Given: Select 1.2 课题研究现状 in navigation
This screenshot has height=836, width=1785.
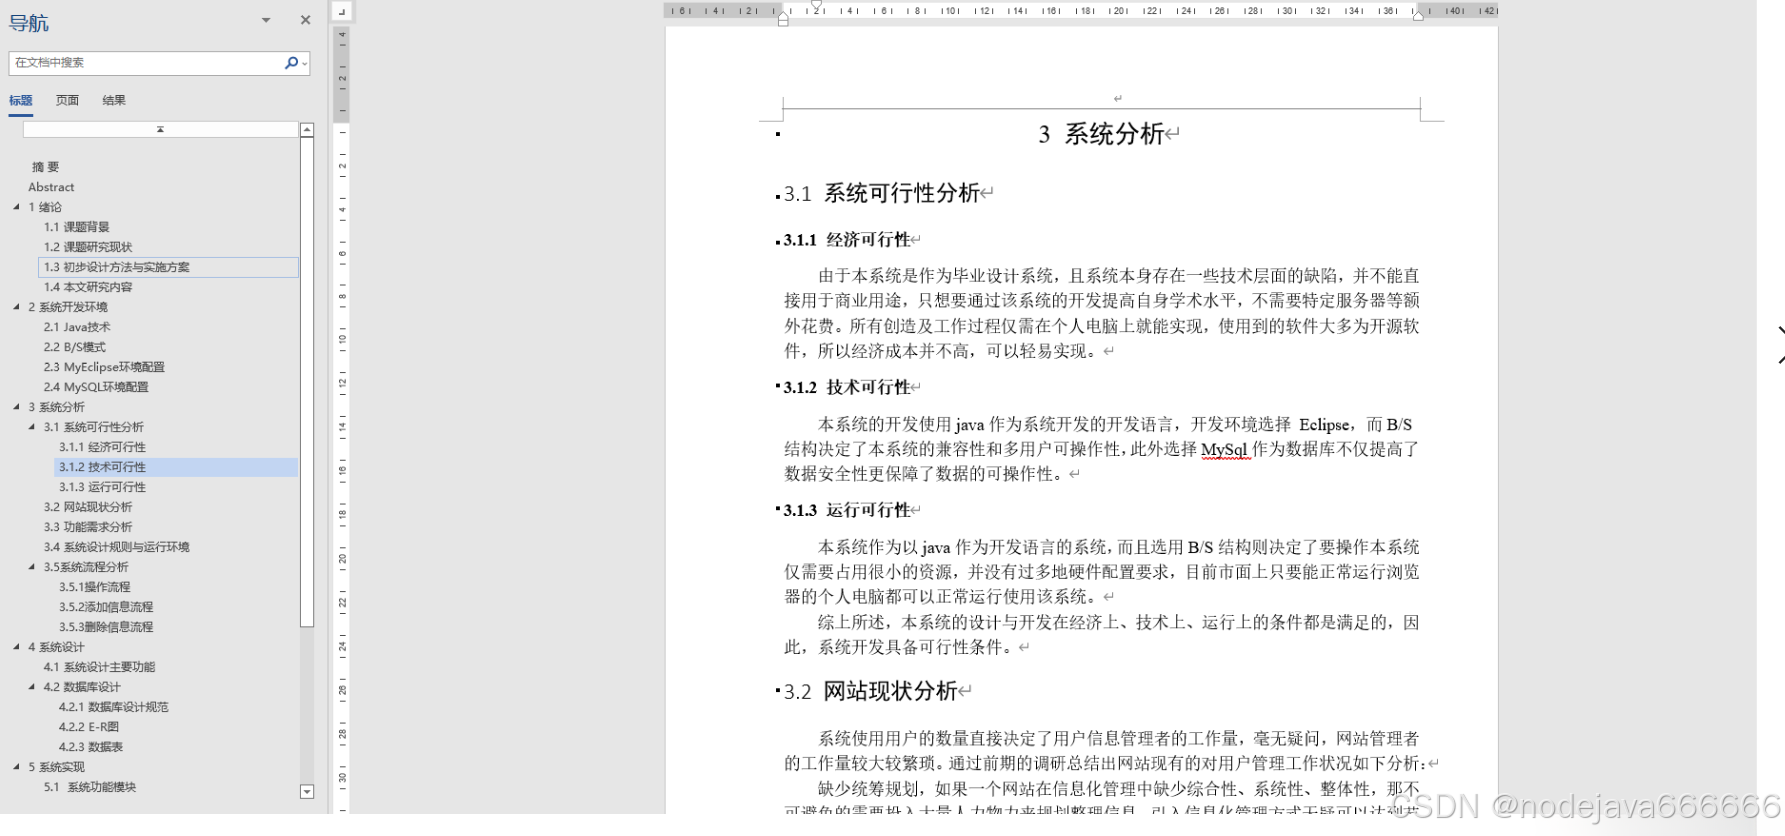Looking at the screenshot, I should (x=88, y=247).
